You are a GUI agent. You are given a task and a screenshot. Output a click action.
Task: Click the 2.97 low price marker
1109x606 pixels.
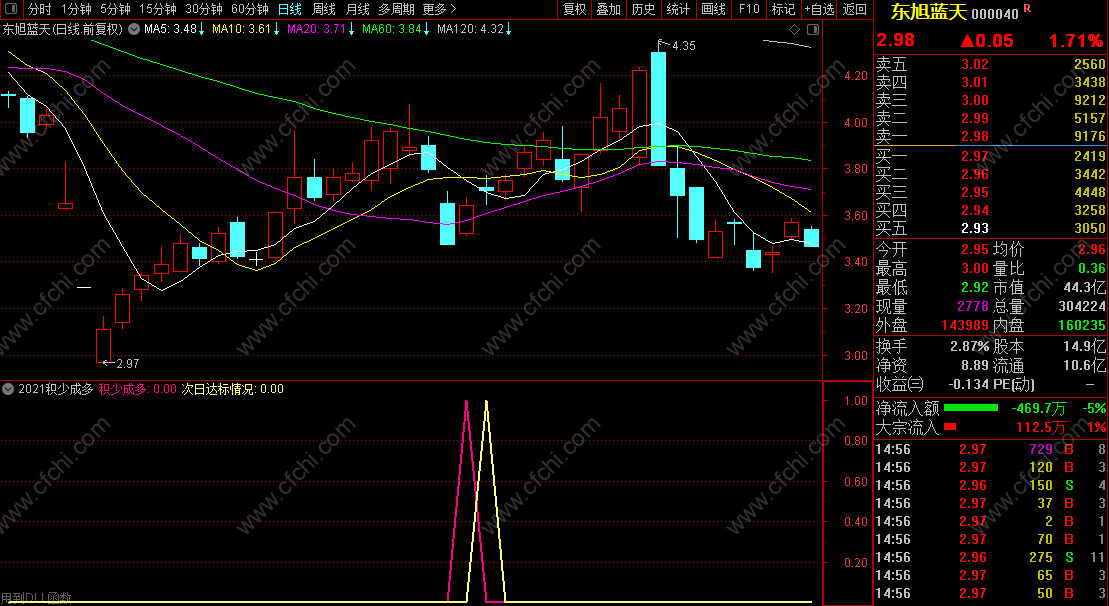127,363
